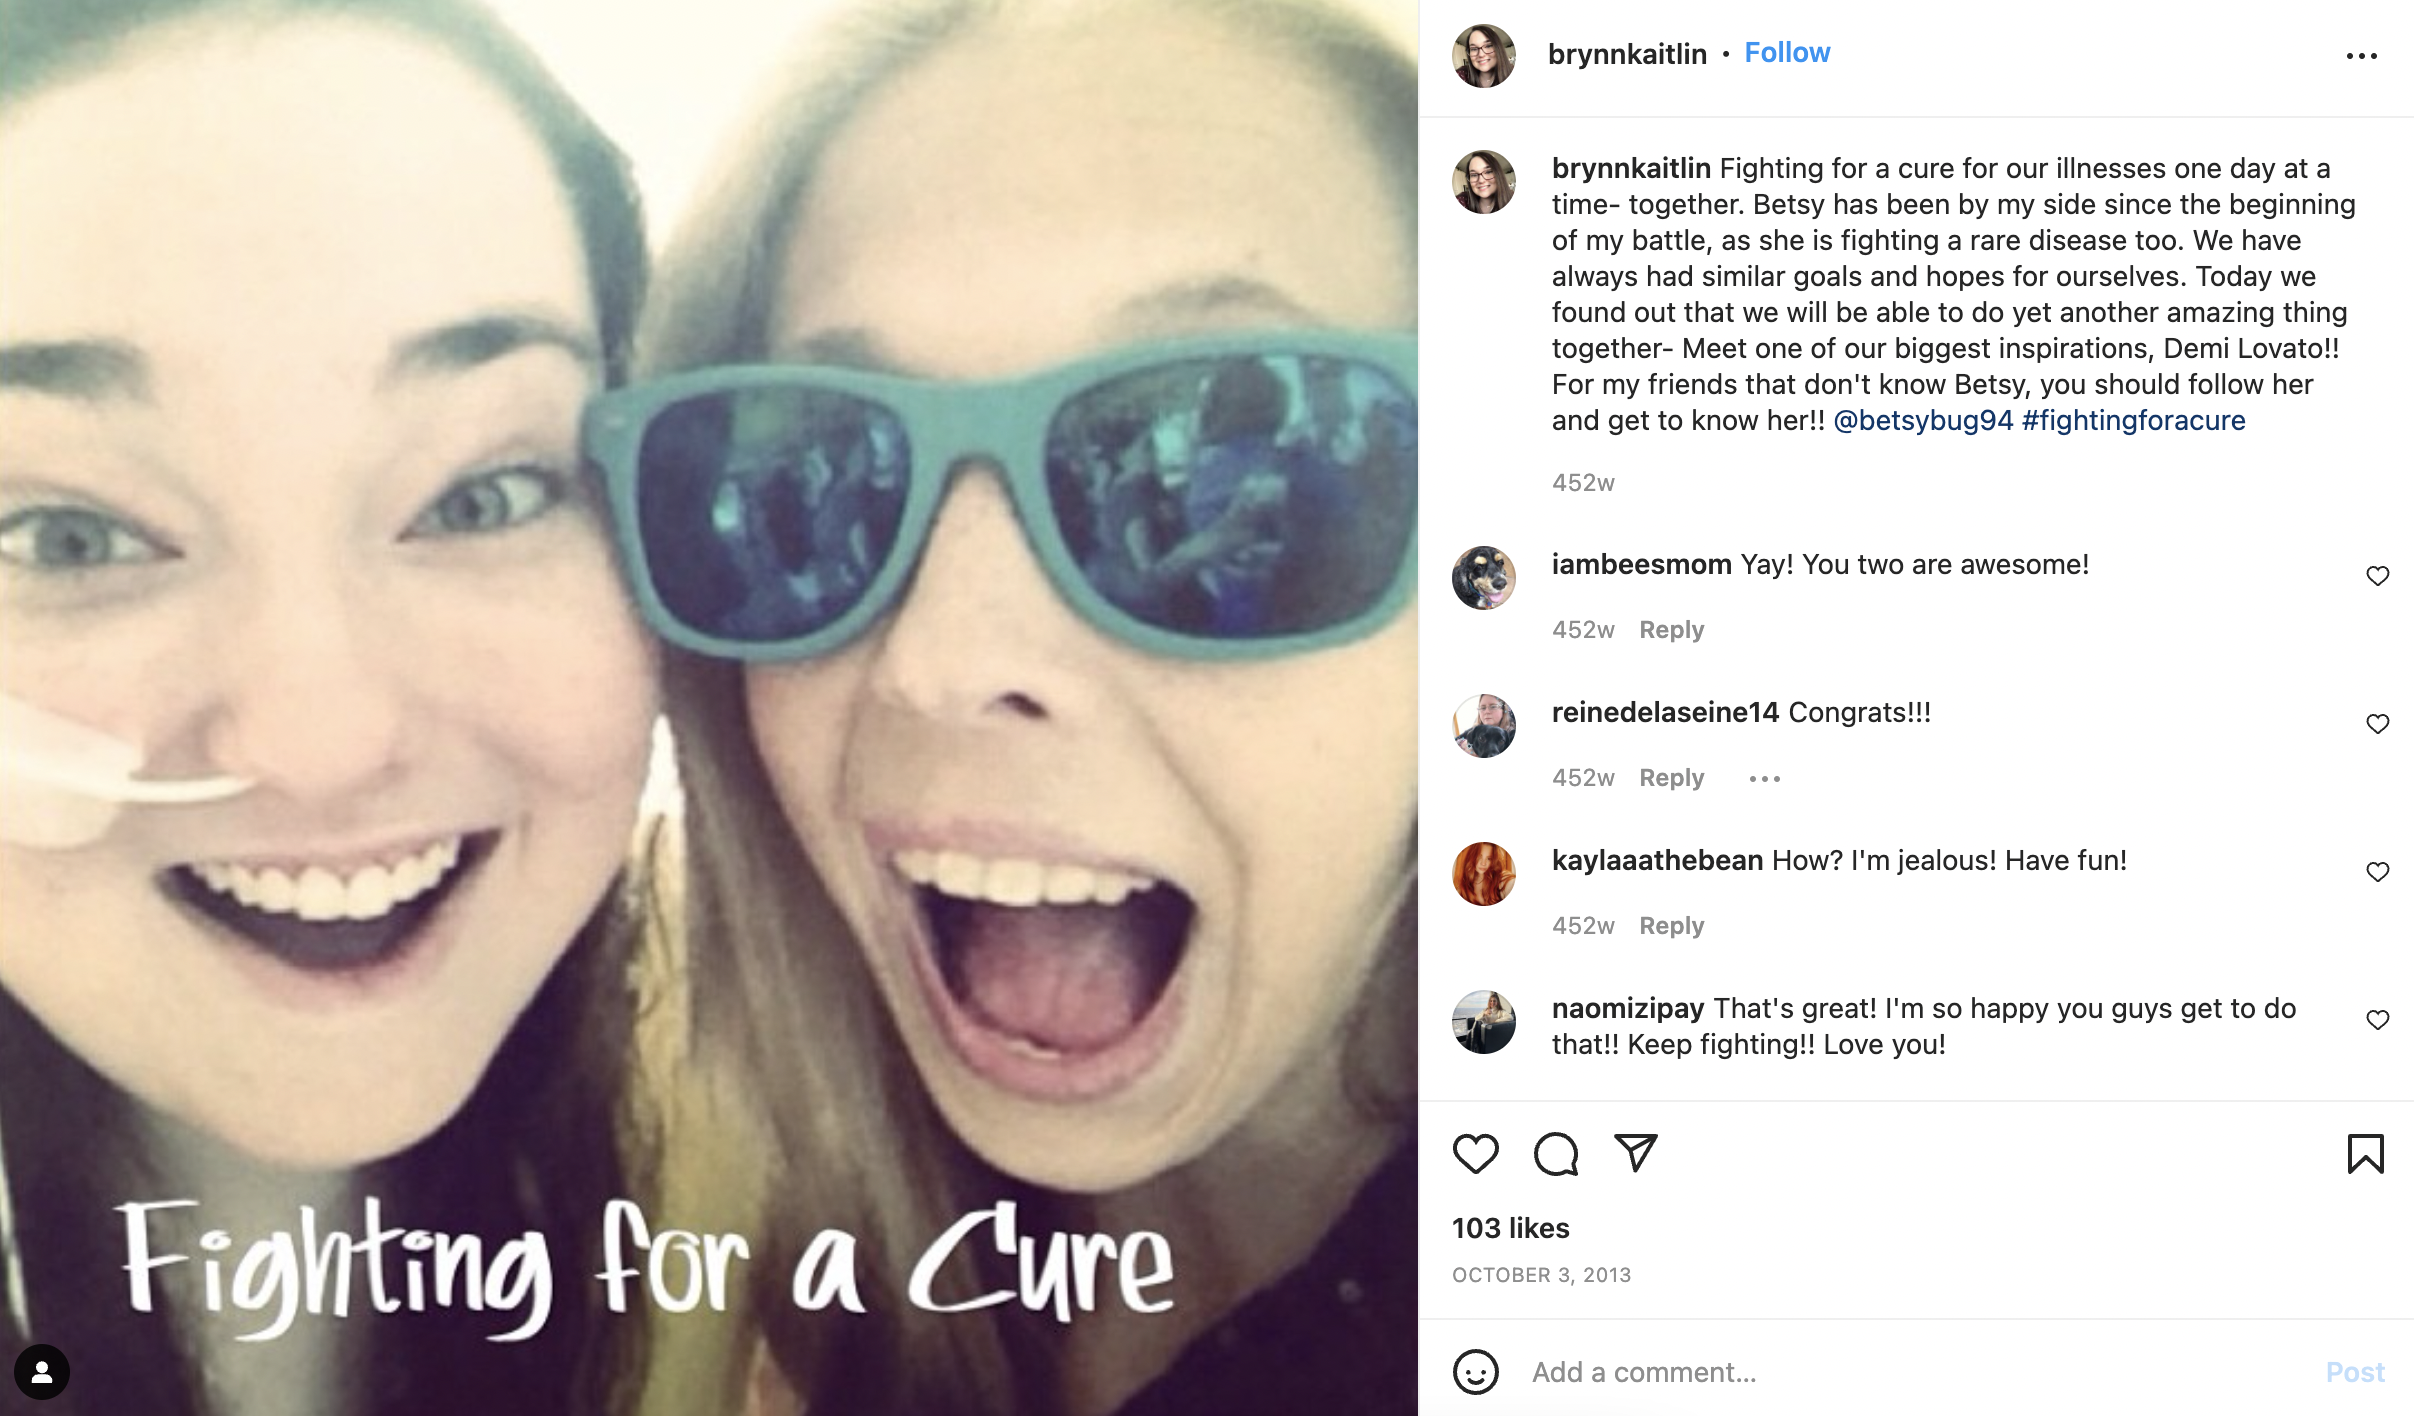Open the post options three-dot menu
2414x1416 pixels.
pyautogui.click(x=2362, y=56)
